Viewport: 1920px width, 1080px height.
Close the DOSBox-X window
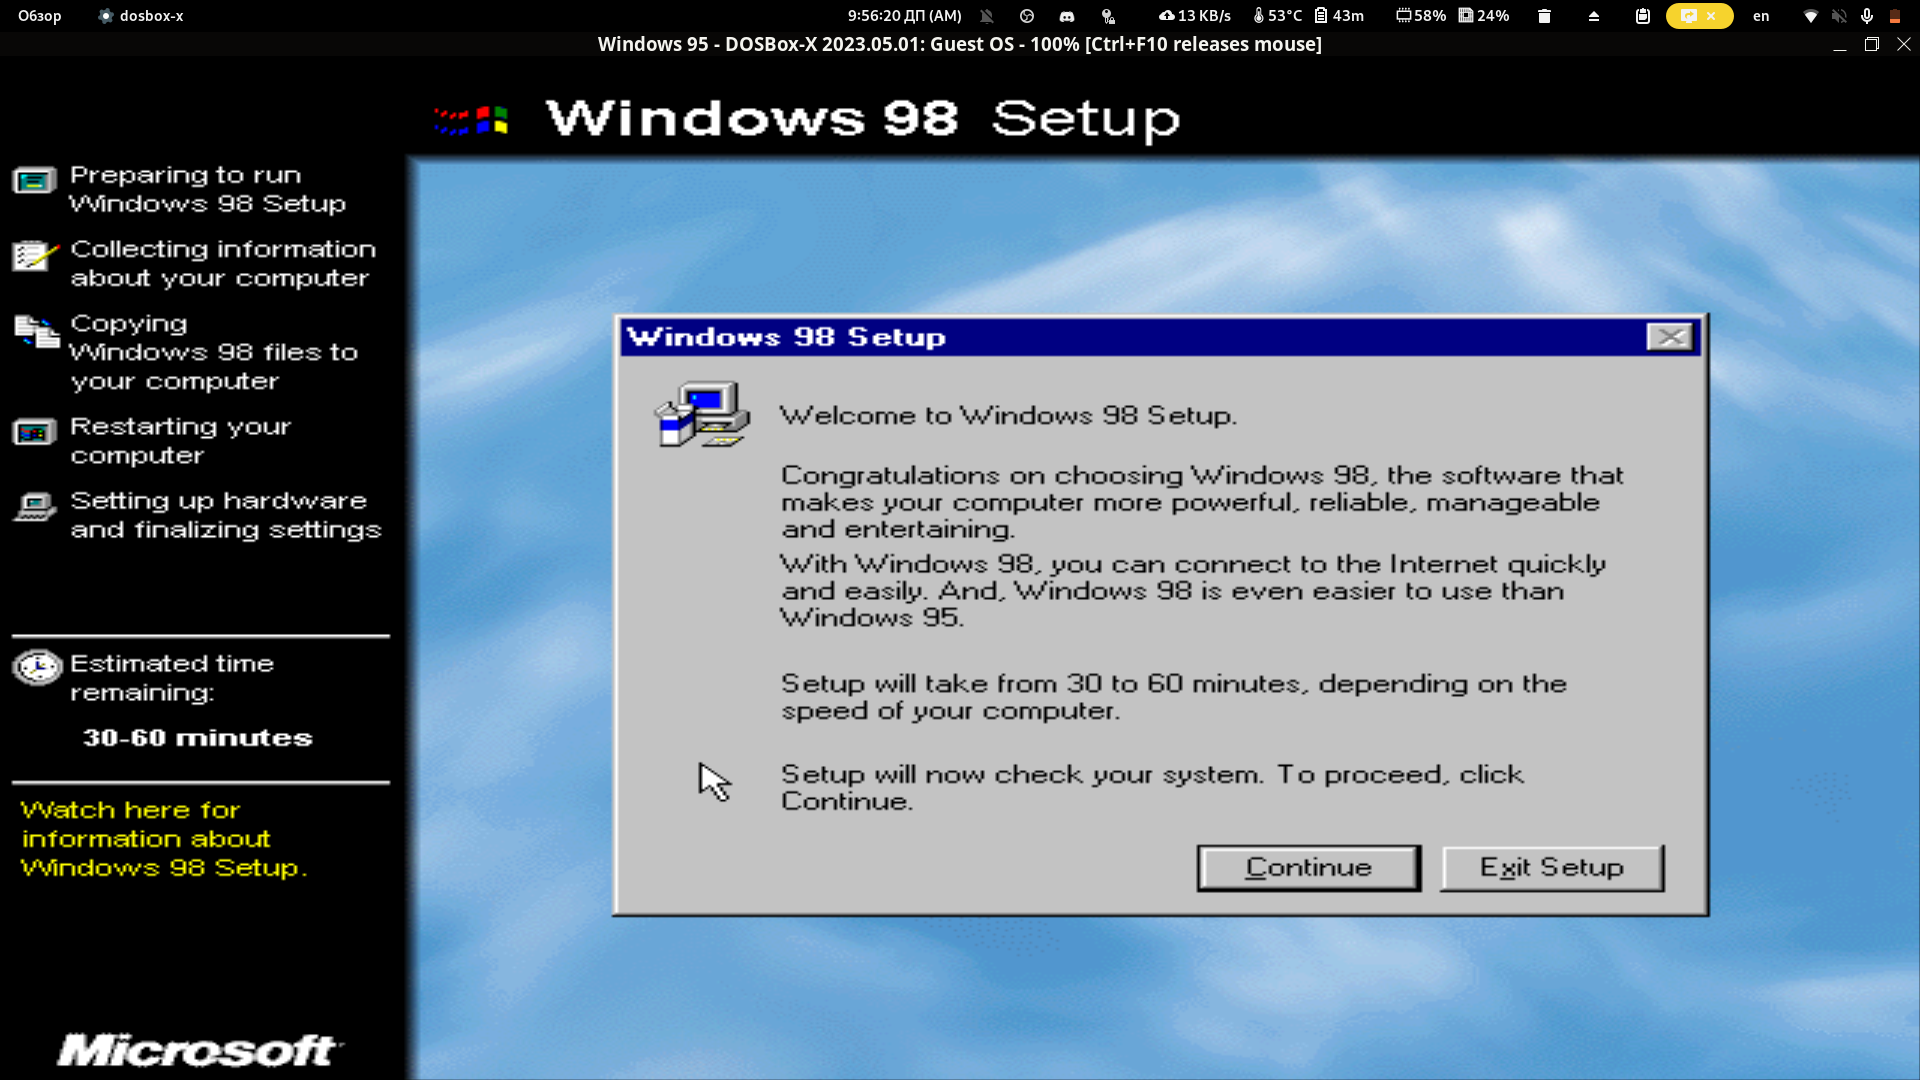click(x=1904, y=45)
